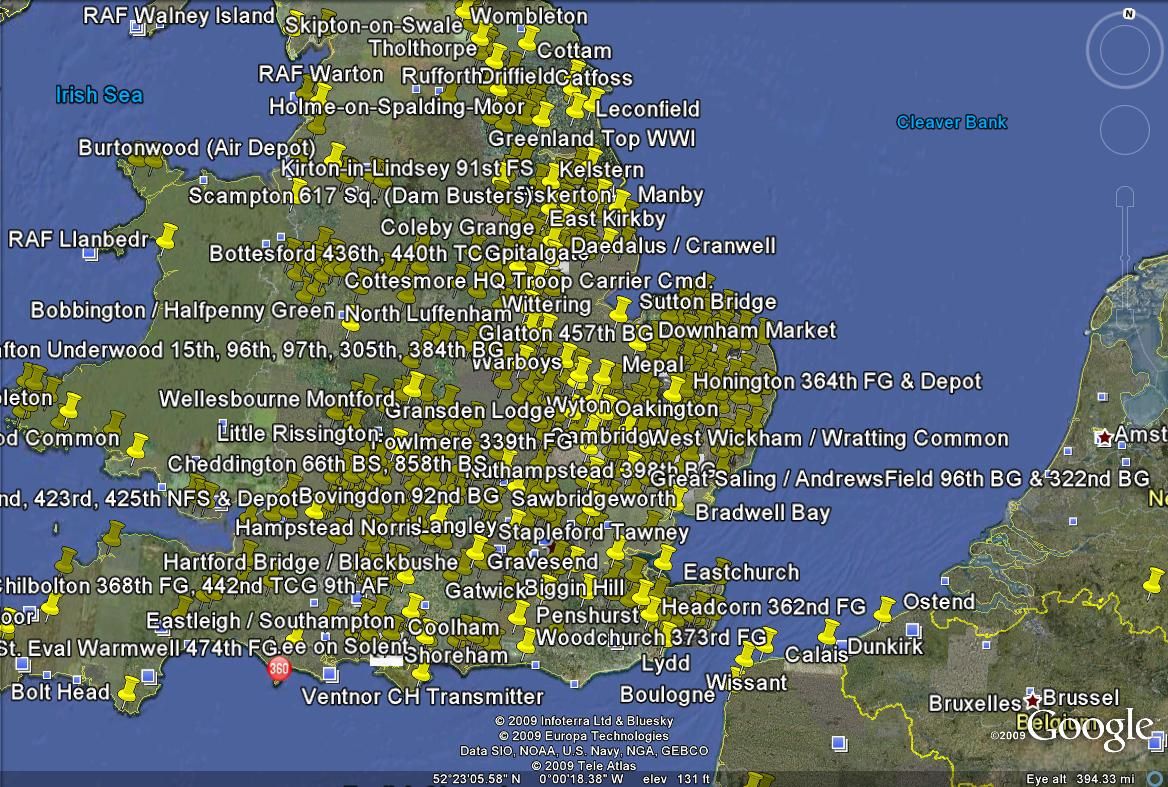Click the Honington 364th FG & Depot label
The width and height of the screenshot is (1168, 787).
(837, 381)
